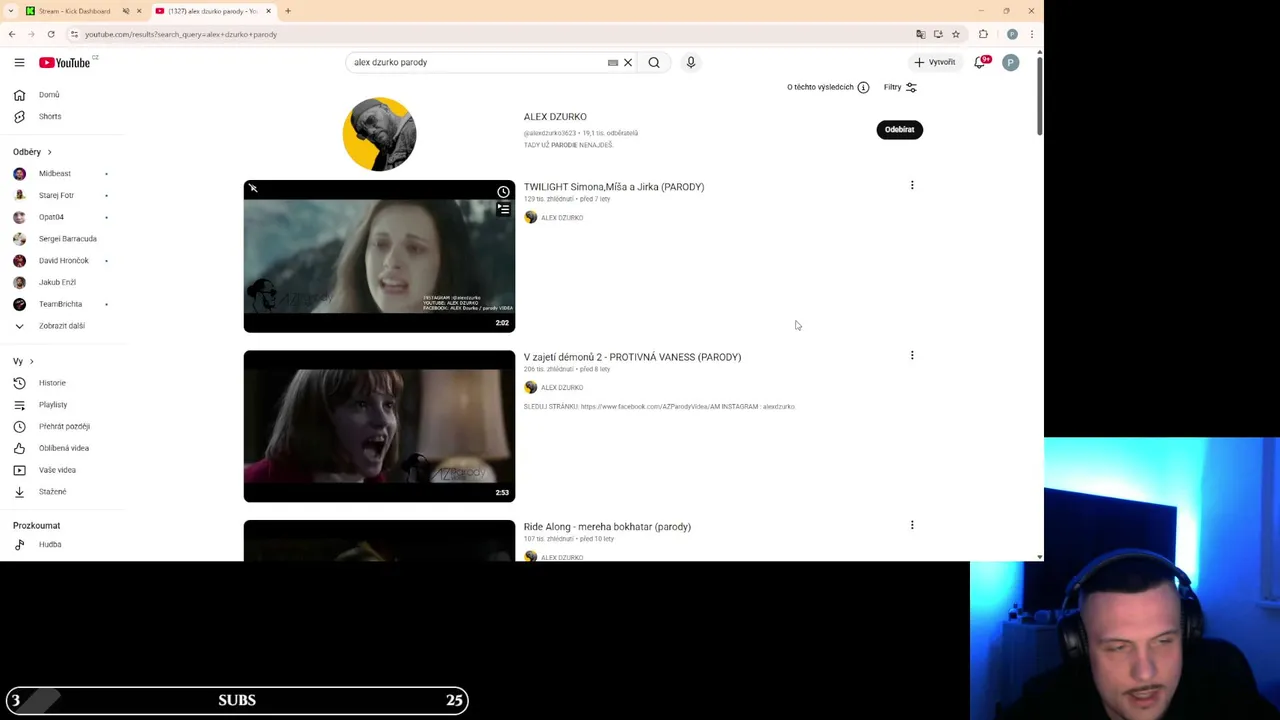This screenshot has height=720, width=1280.
Task: Open V zajetí démonů 2 video title
Action: 632,357
